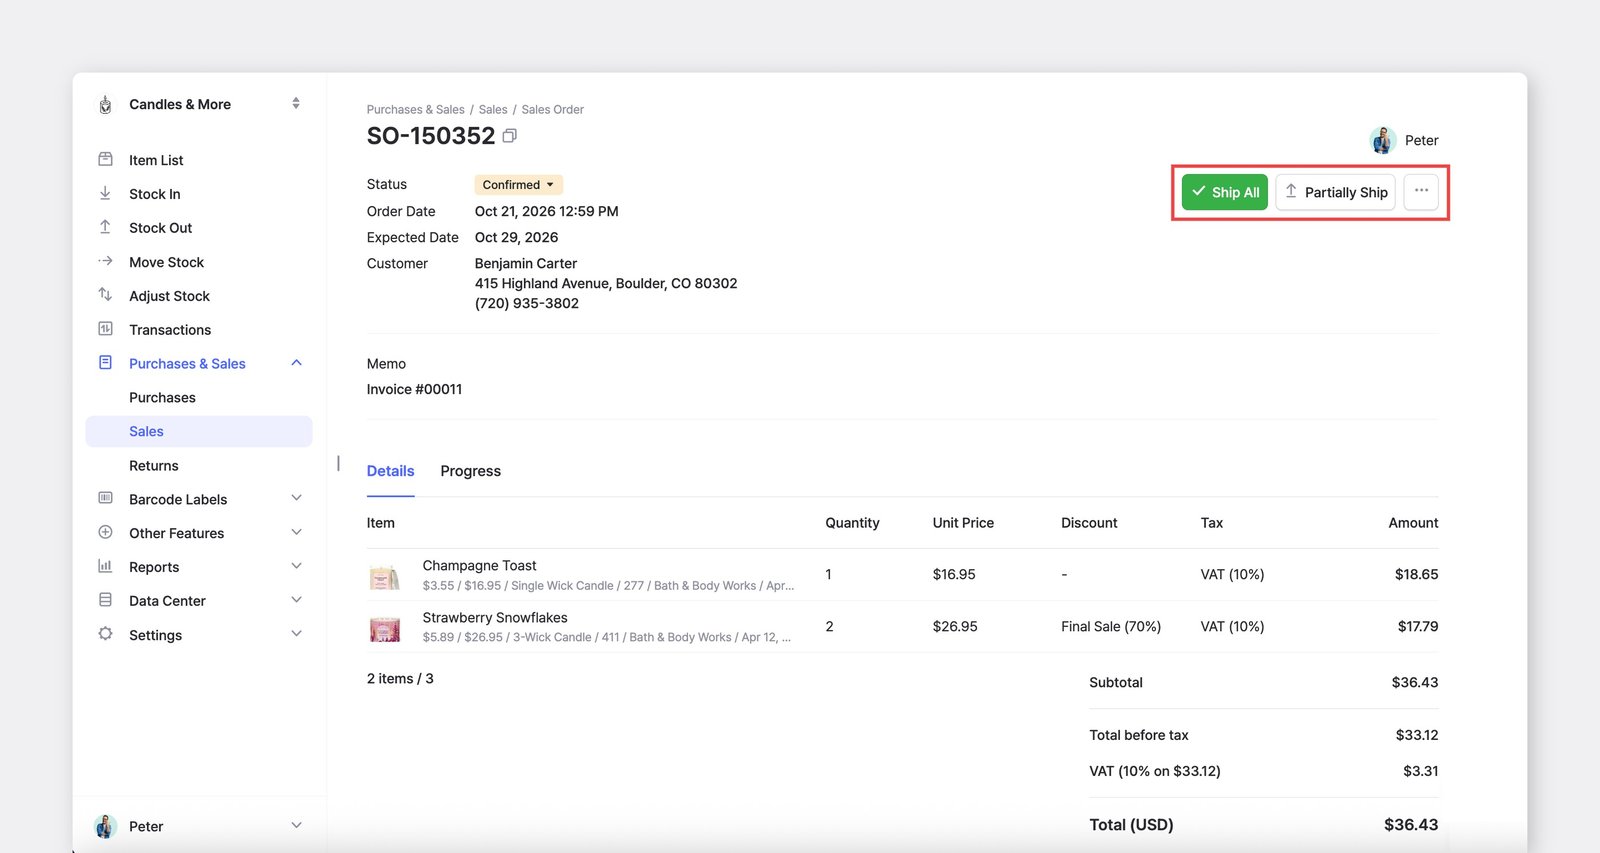Collapse the Purchases & Sales section
This screenshot has height=853, width=1600.
(296, 363)
